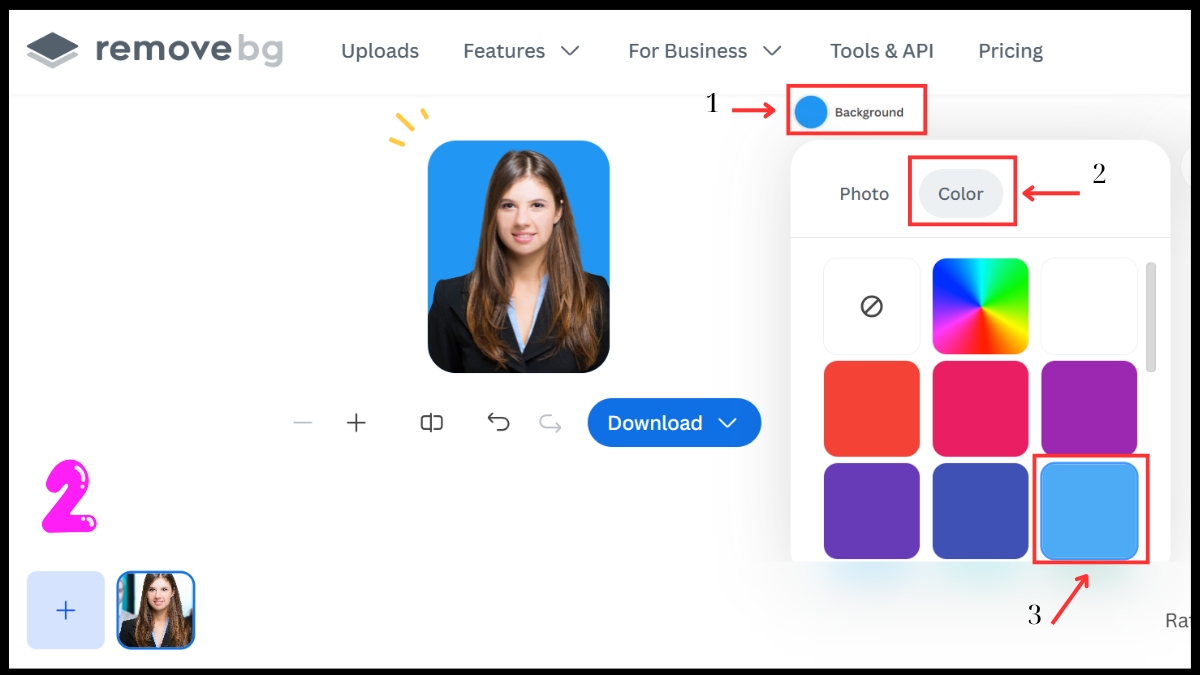Switch to the Photo tab

click(864, 194)
